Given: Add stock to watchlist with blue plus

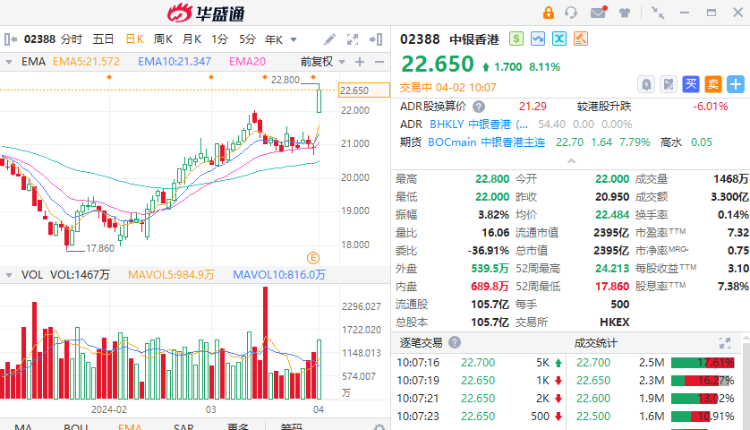Looking at the screenshot, I should [736, 85].
